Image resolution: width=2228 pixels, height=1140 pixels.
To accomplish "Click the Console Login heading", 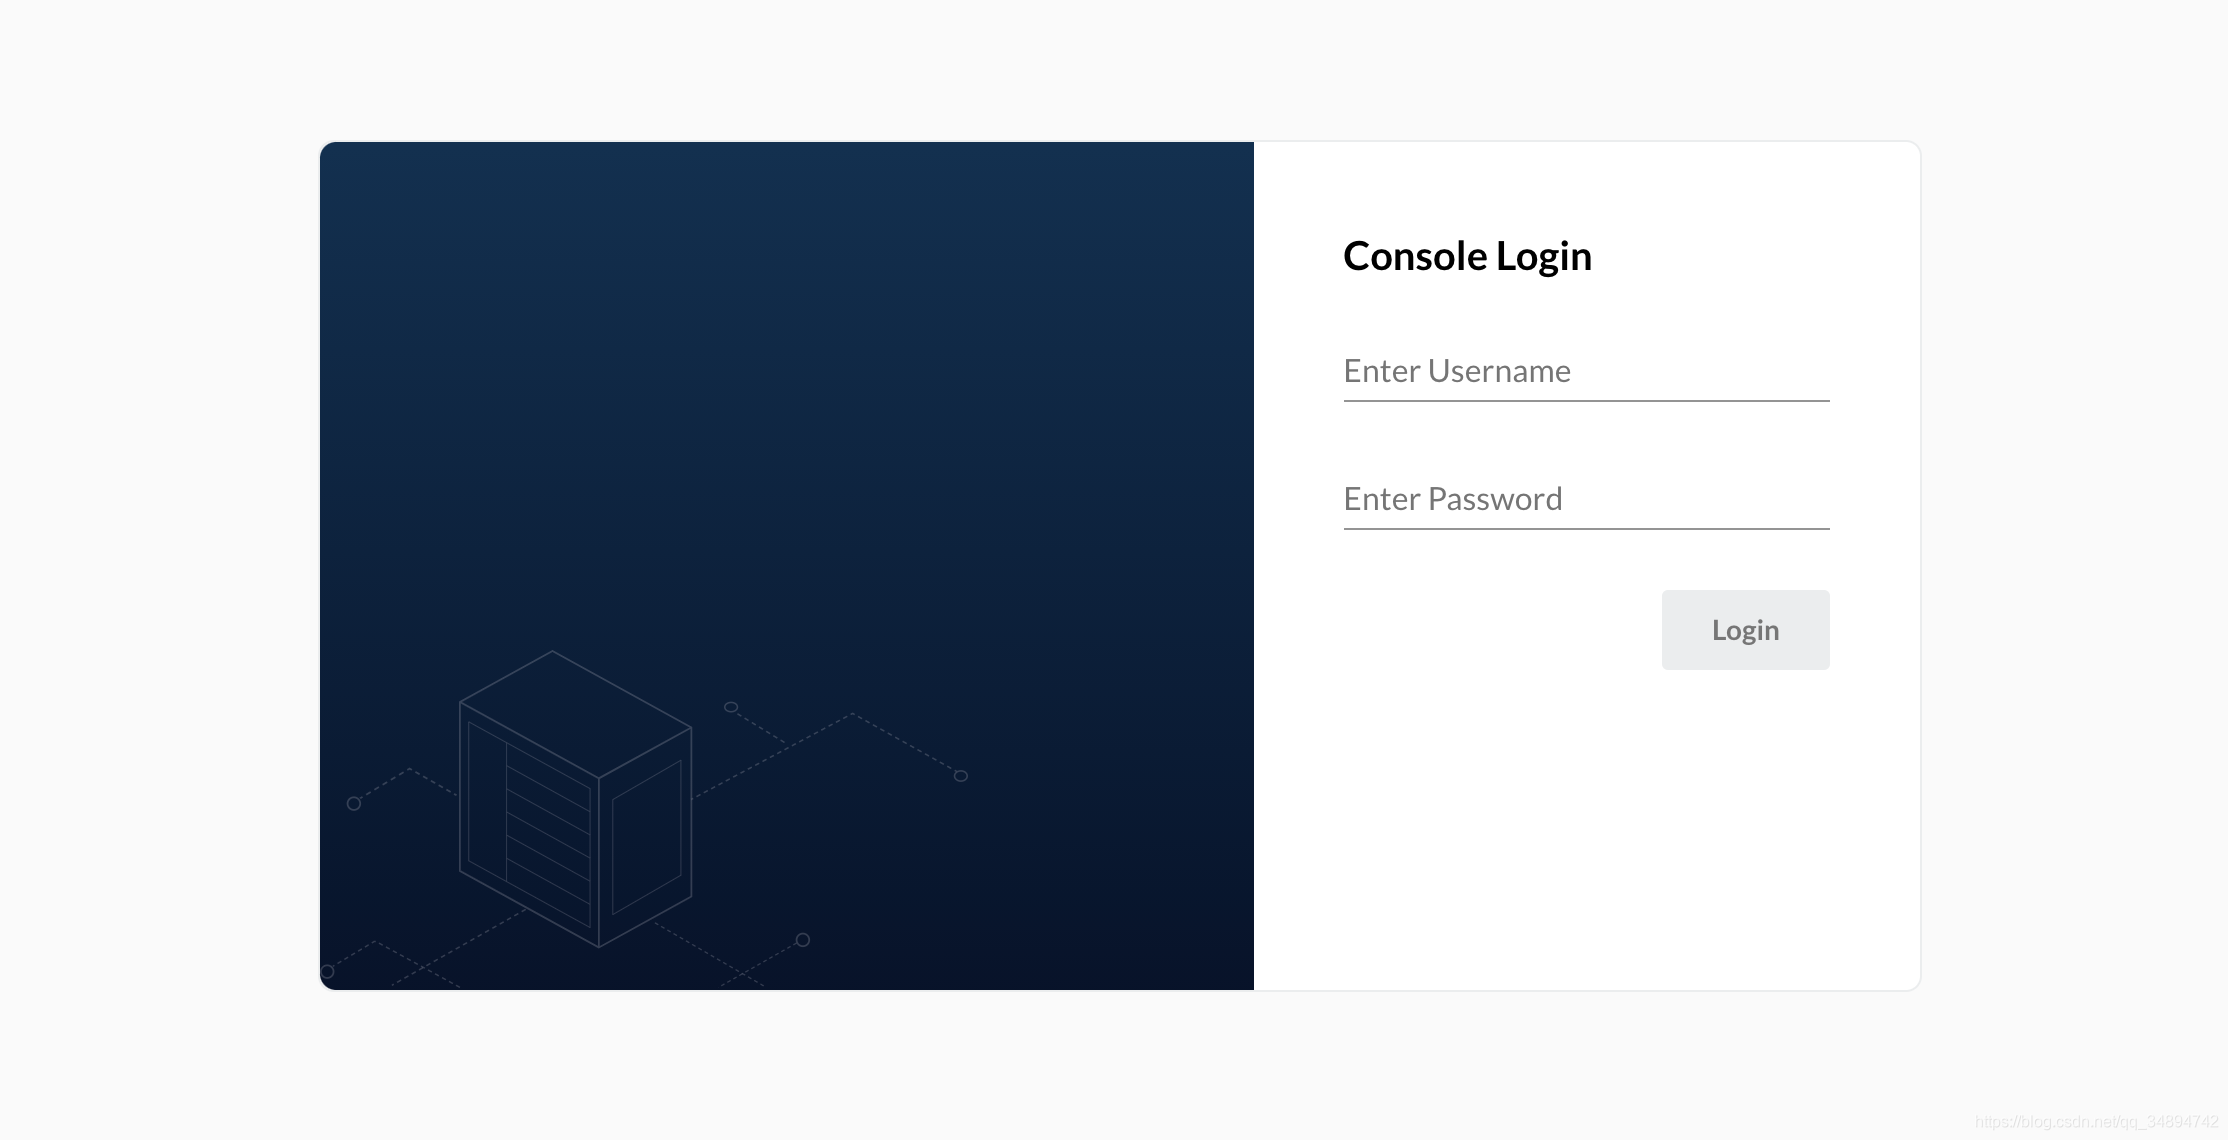I will point(1467,257).
